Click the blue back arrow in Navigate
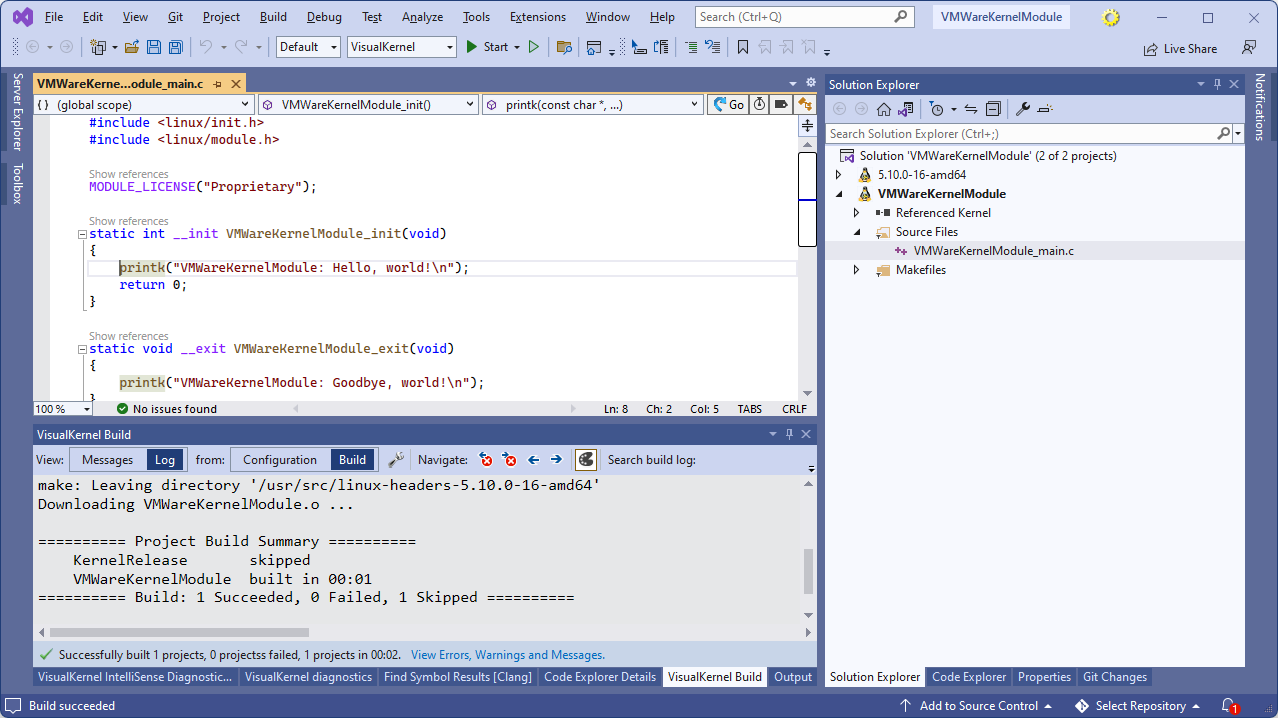 pyautogui.click(x=533, y=460)
